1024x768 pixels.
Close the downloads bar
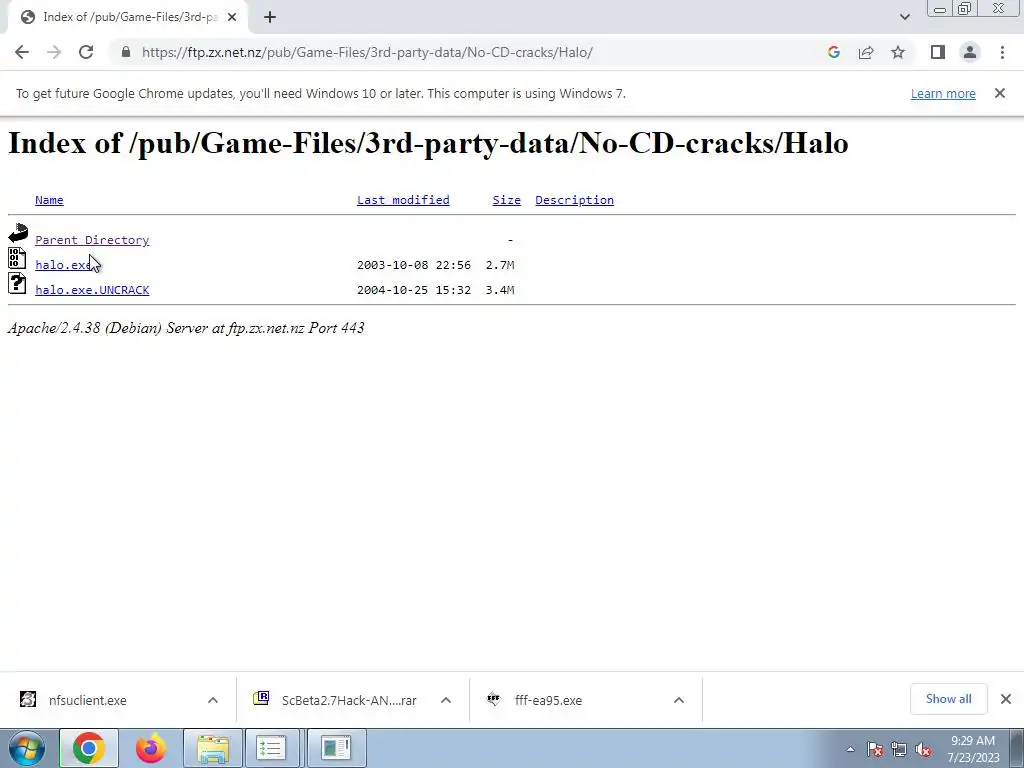click(1006, 699)
